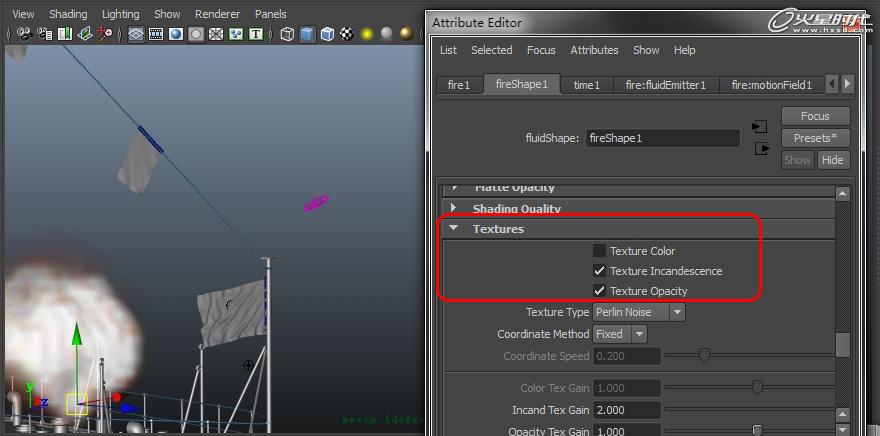Switch to the fire:fluidEmitter1 tab
Image resolution: width=880 pixels, height=436 pixels.
click(666, 85)
